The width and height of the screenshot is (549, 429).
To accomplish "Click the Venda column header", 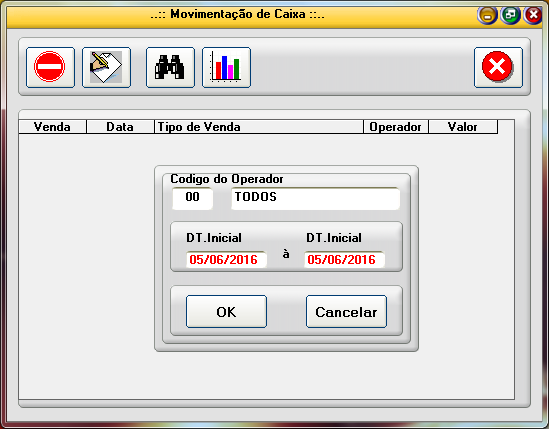I will point(53,127).
